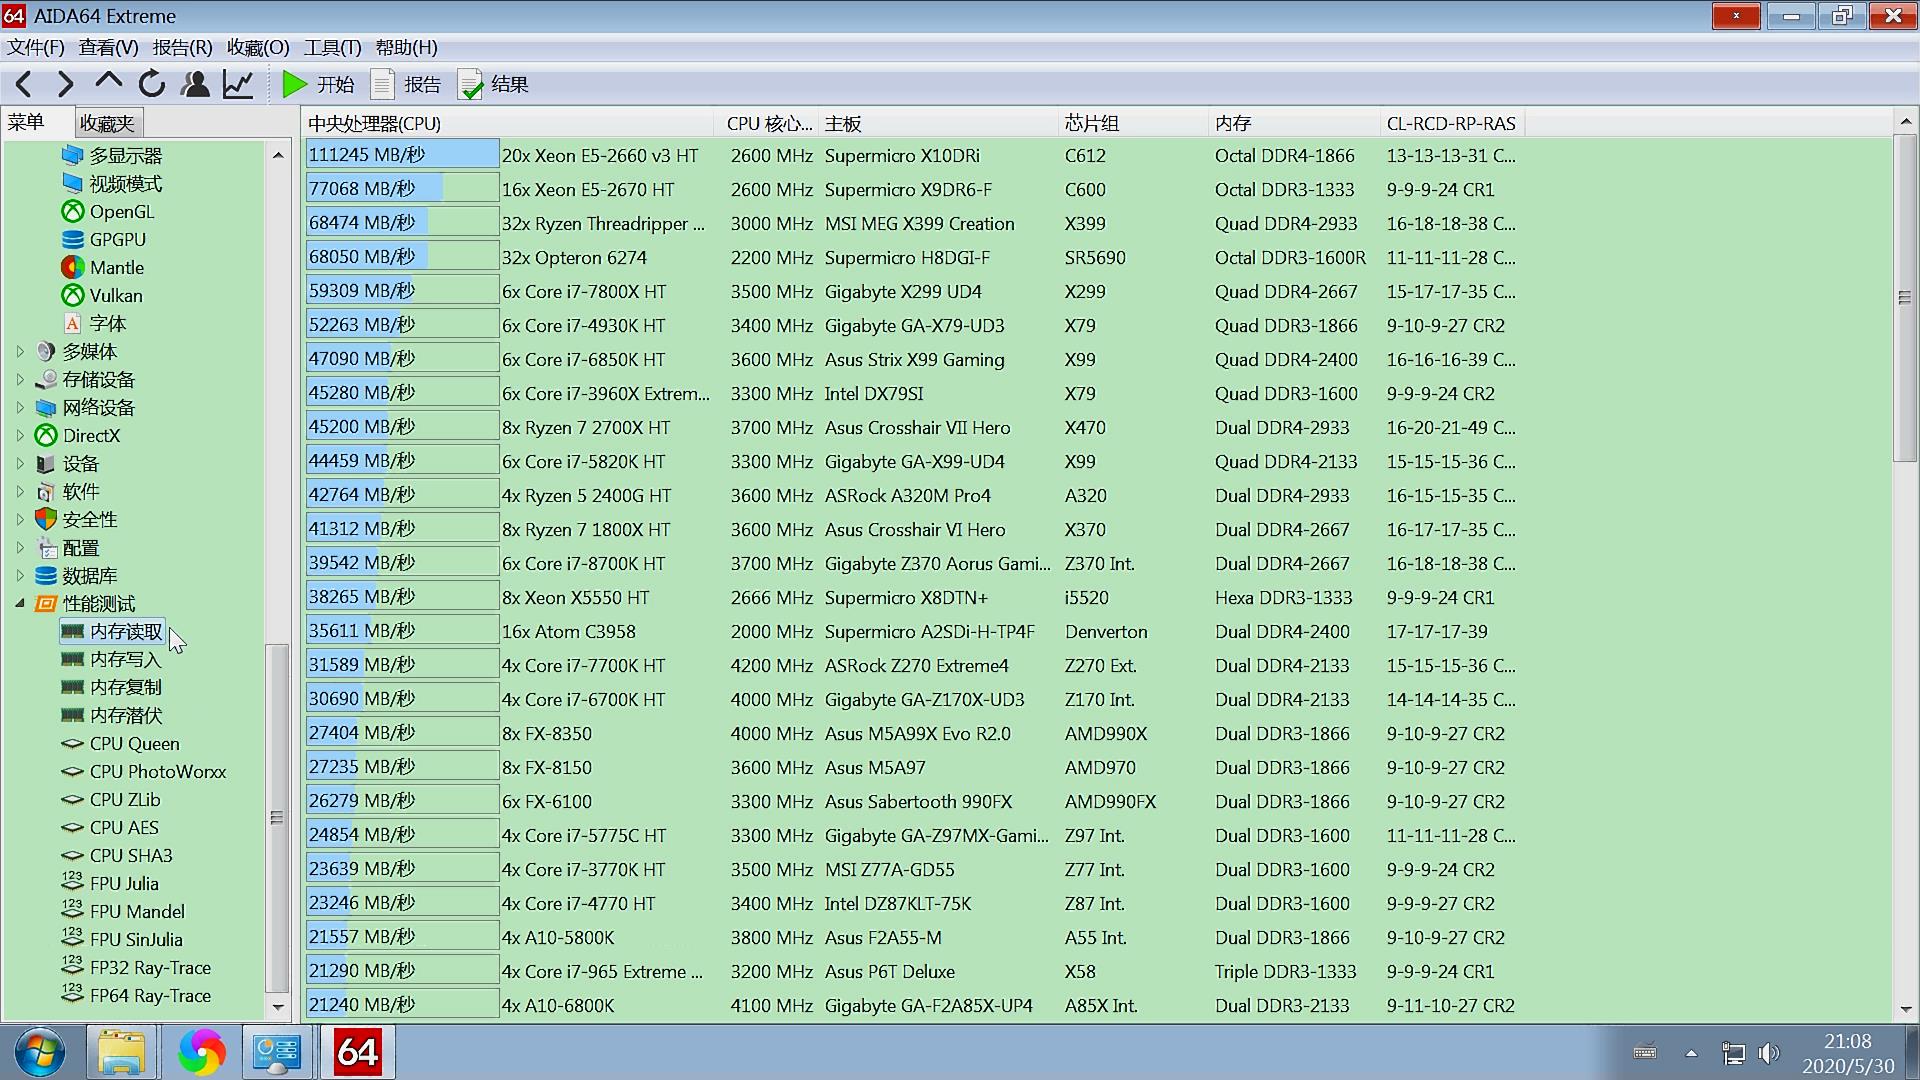Screen dimensions: 1920x1080
Task: Click the 结果 results icon
Action: coord(470,85)
